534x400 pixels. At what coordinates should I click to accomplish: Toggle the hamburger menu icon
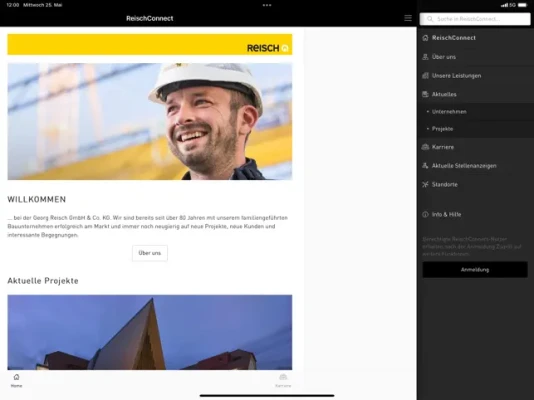point(408,18)
